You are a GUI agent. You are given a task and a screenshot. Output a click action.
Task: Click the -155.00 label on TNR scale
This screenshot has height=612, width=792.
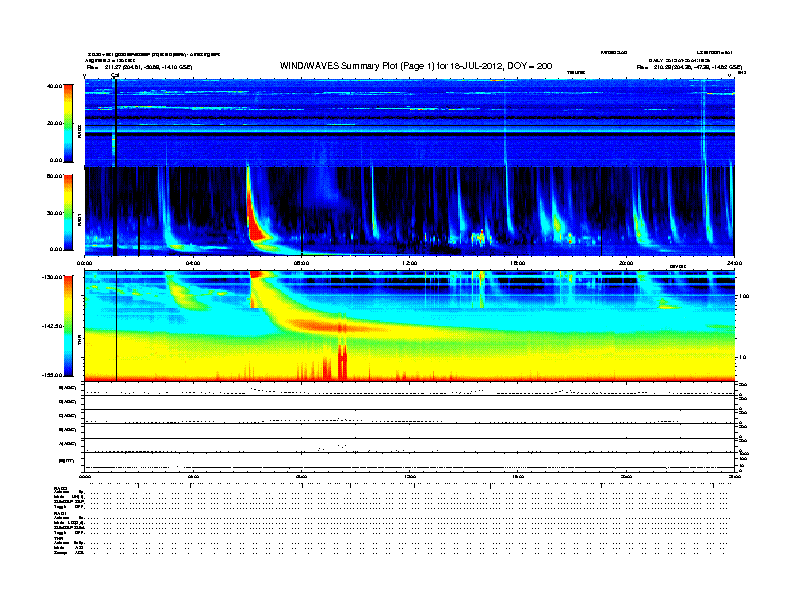pyautogui.click(x=52, y=375)
